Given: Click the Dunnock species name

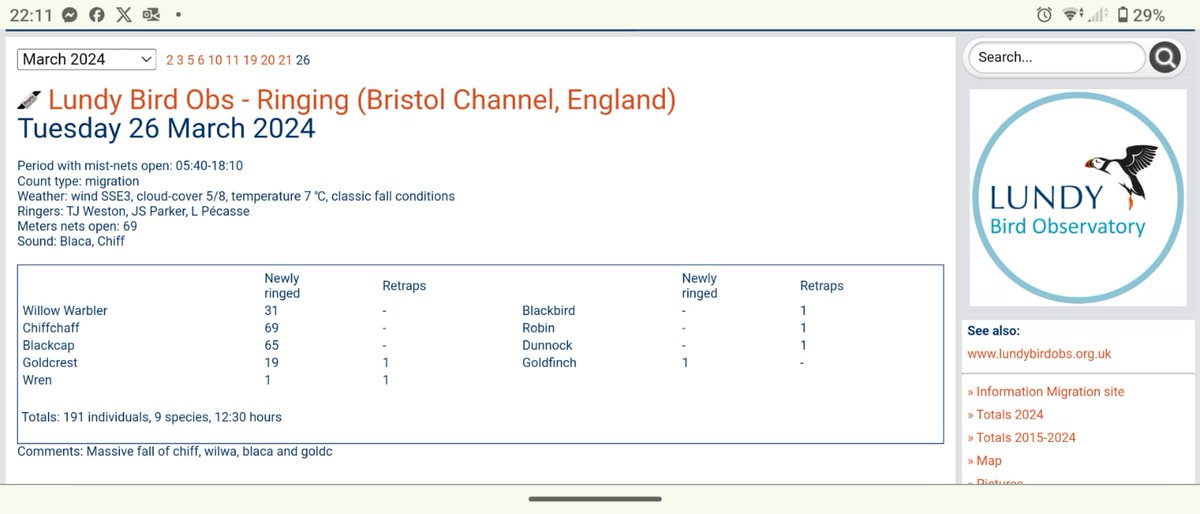Looking at the screenshot, I should click(x=547, y=345).
